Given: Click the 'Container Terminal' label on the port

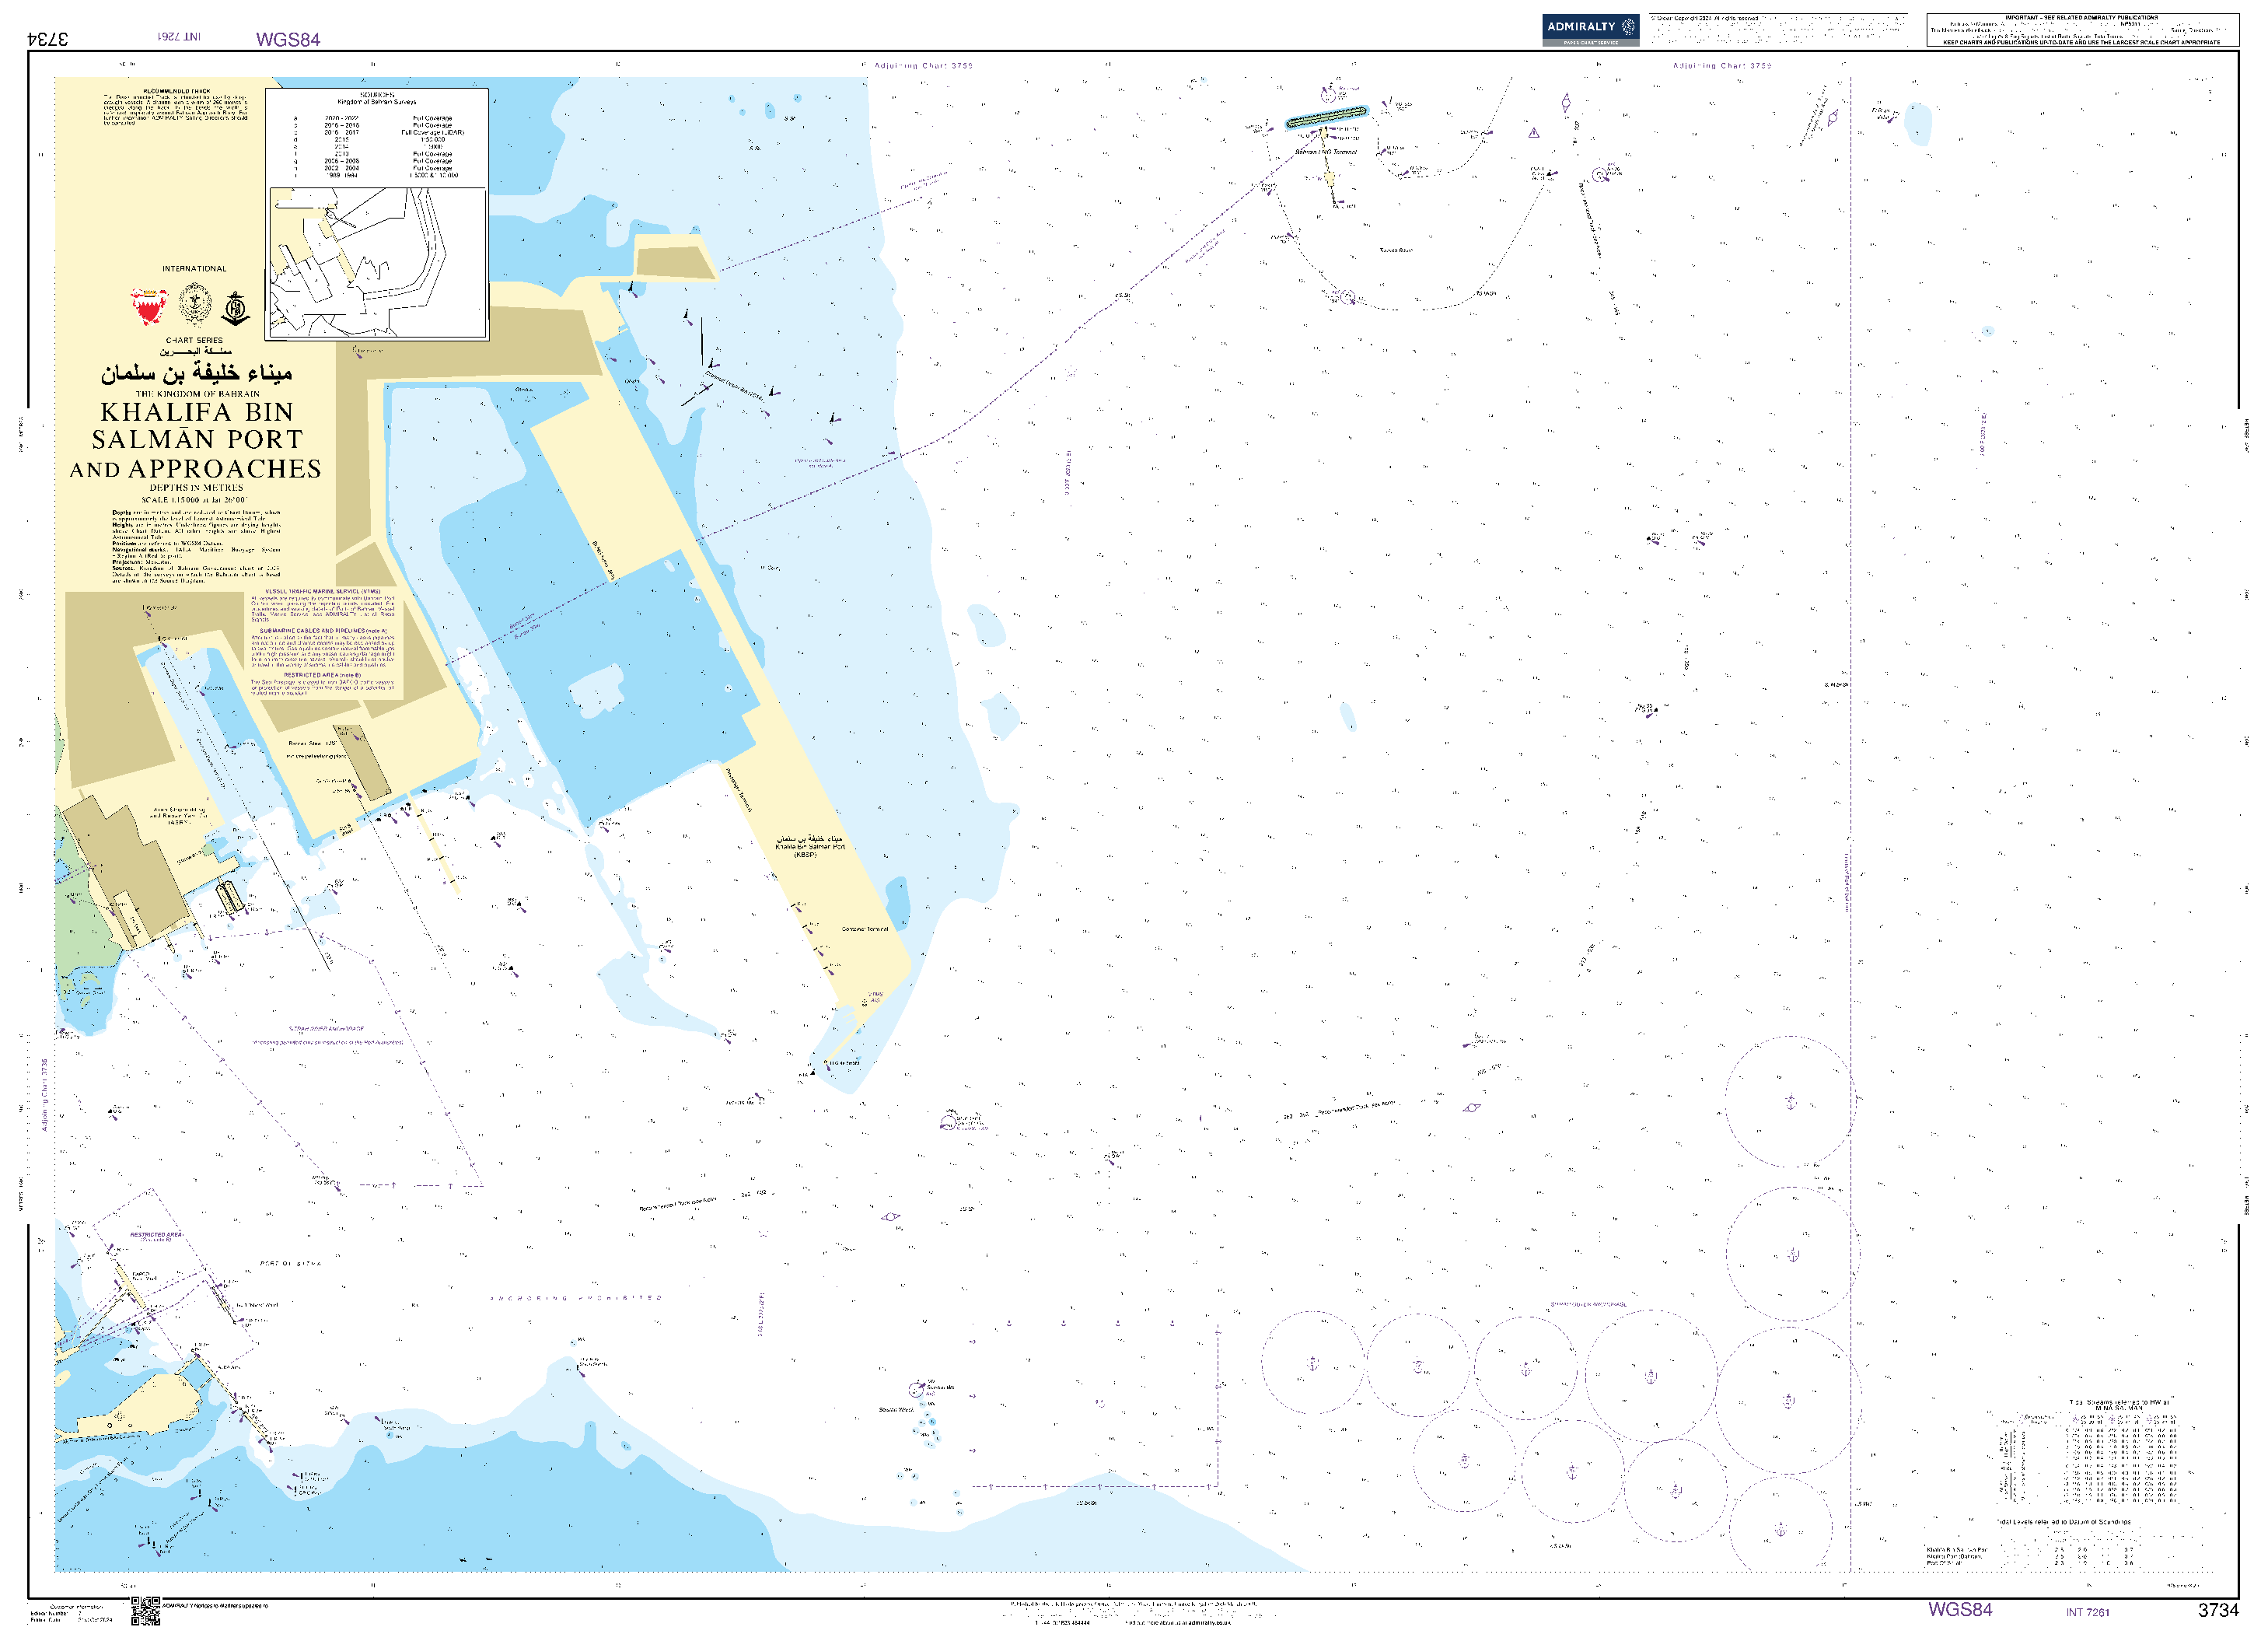Looking at the screenshot, I should [x=865, y=929].
